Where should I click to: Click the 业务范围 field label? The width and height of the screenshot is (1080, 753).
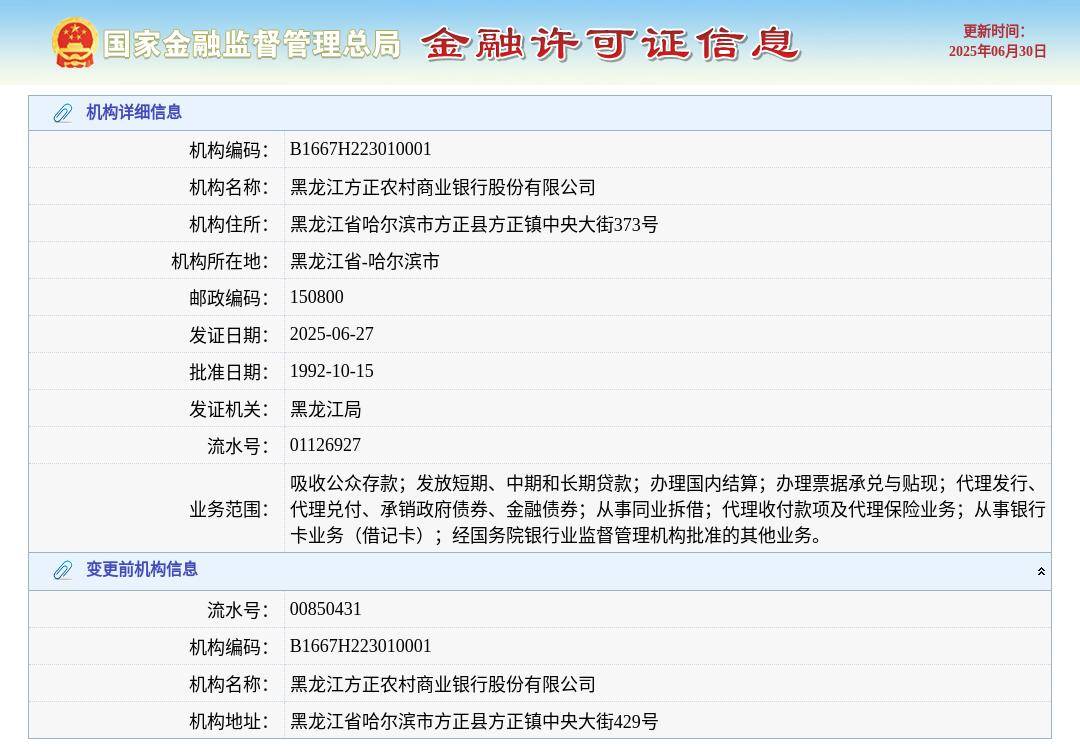(229, 510)
